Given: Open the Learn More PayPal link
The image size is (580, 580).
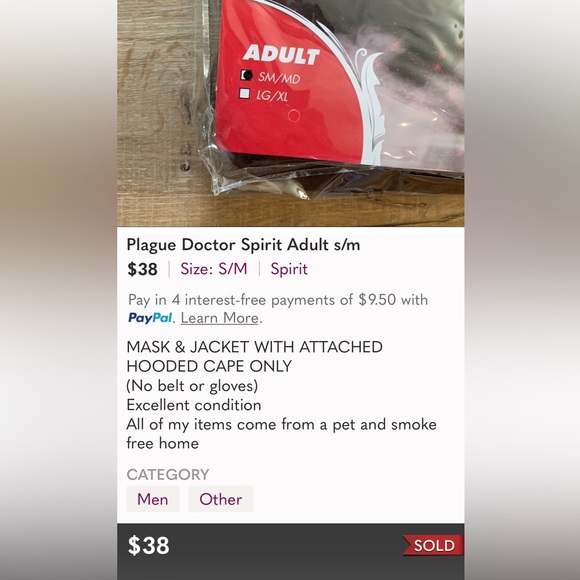Looking at the screenshot, I should coord(220,318).
